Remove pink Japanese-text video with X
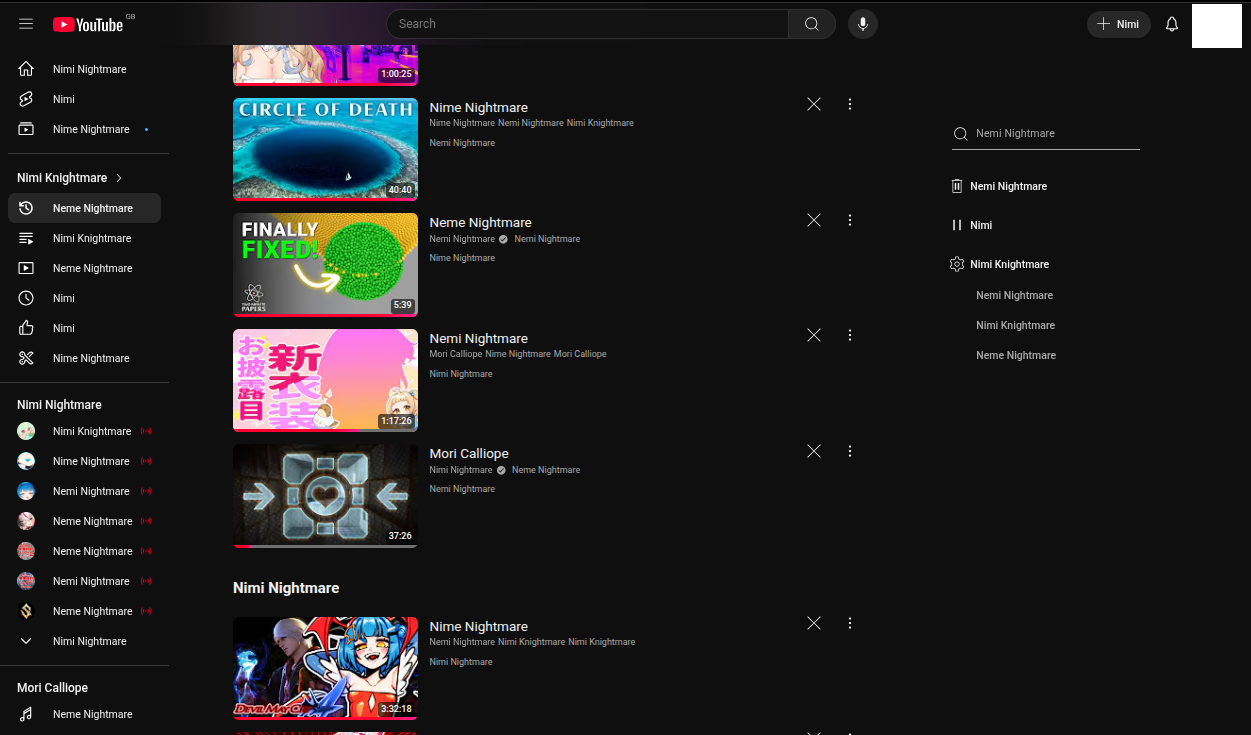The width and height of the screenshot is (1251, 735). tap(814, 335)
